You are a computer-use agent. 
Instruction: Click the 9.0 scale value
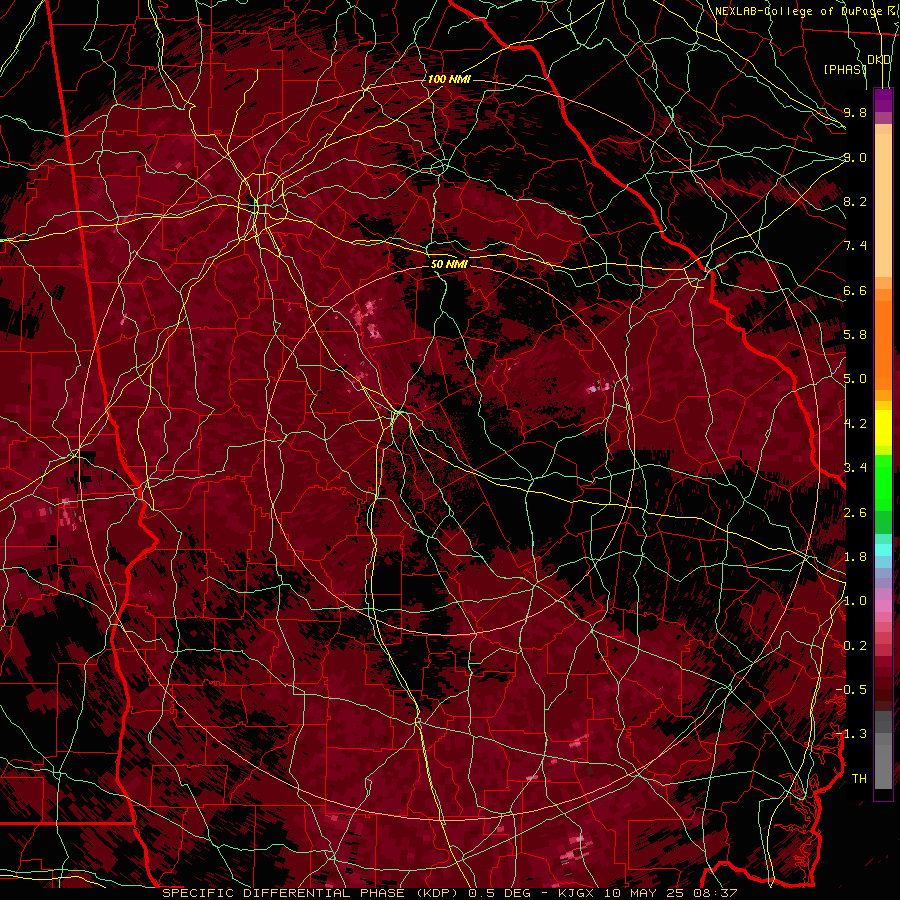pos(855,157)
